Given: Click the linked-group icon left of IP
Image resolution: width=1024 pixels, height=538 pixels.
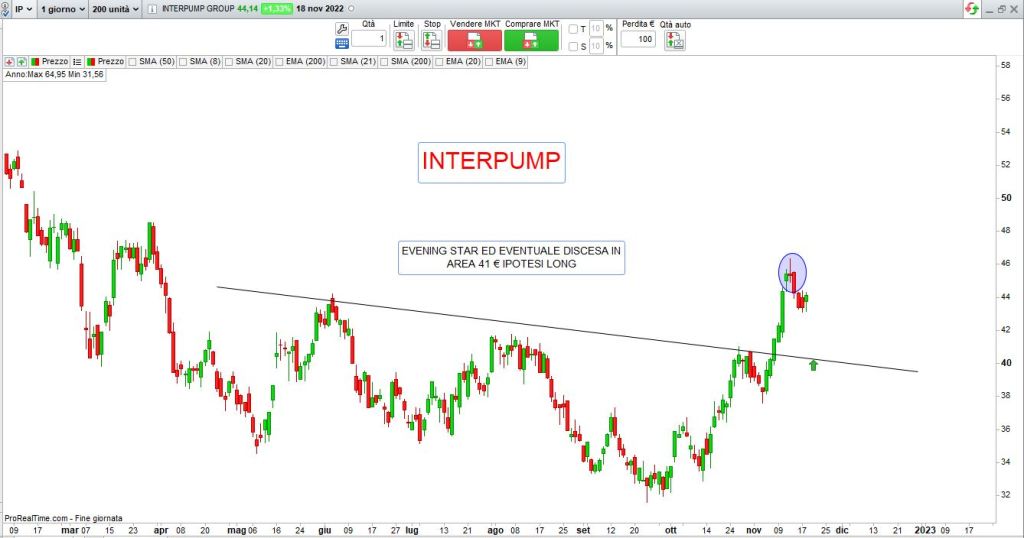Looking at the screenshot, I should 6,9.
